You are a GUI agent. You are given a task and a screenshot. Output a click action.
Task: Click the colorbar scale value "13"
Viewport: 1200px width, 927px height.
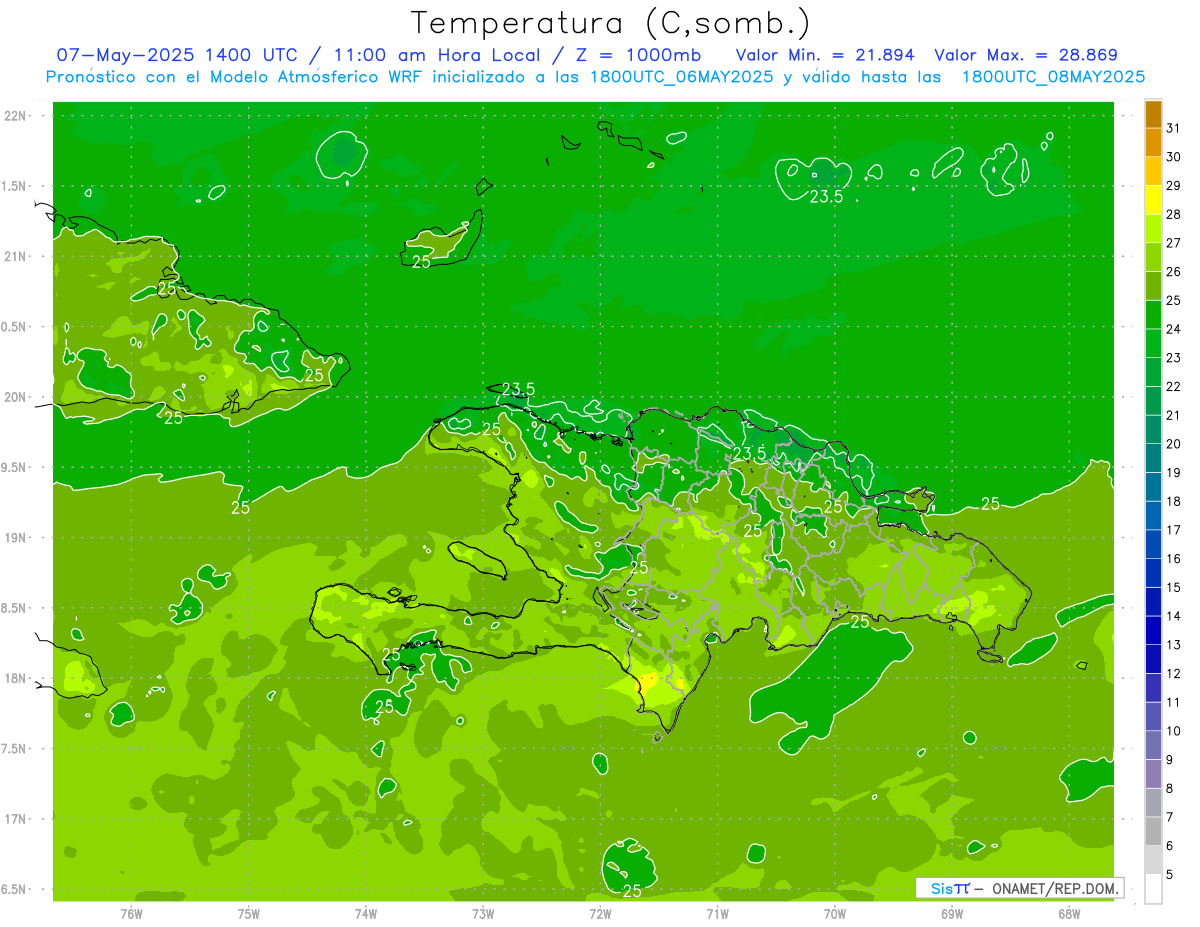[x=1174, y=645]
